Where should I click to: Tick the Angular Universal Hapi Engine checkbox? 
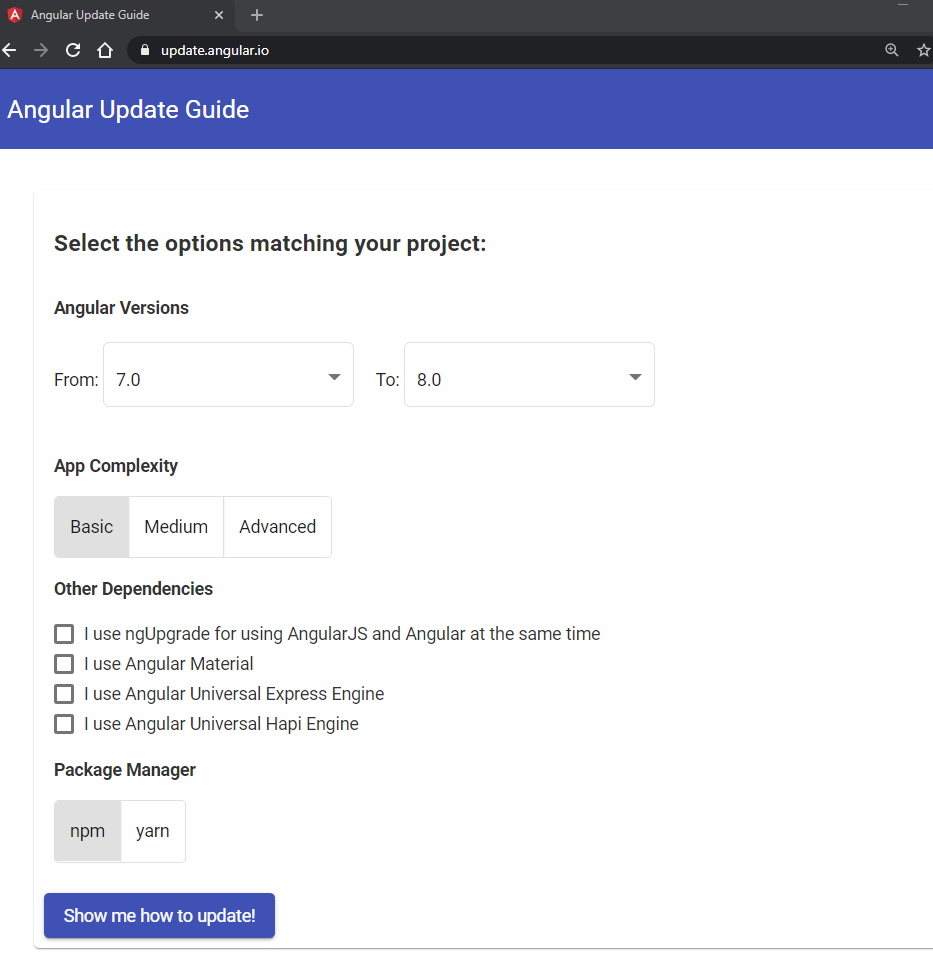(64, 724)
